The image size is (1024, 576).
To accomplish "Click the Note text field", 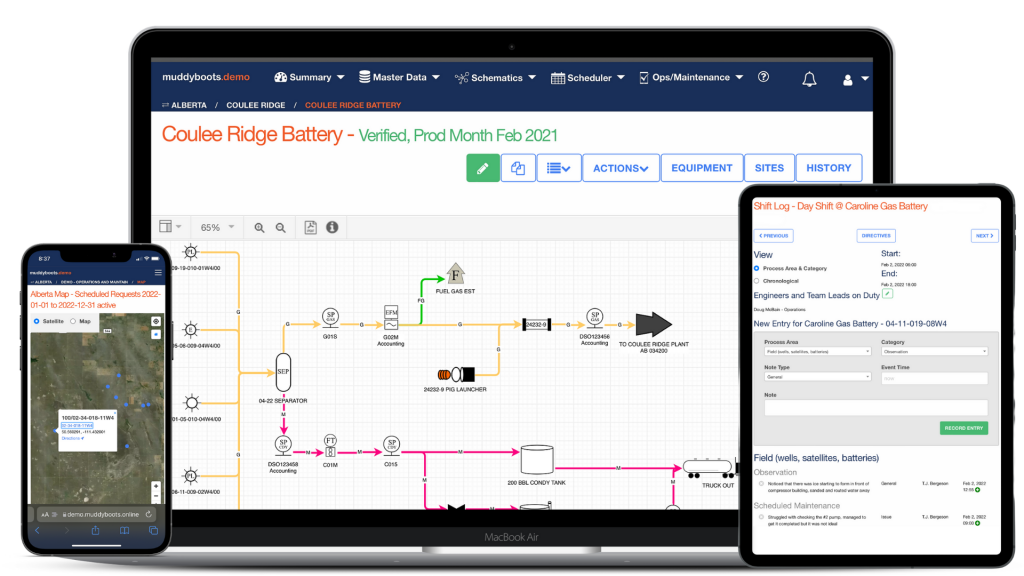I will click(876, 408).
